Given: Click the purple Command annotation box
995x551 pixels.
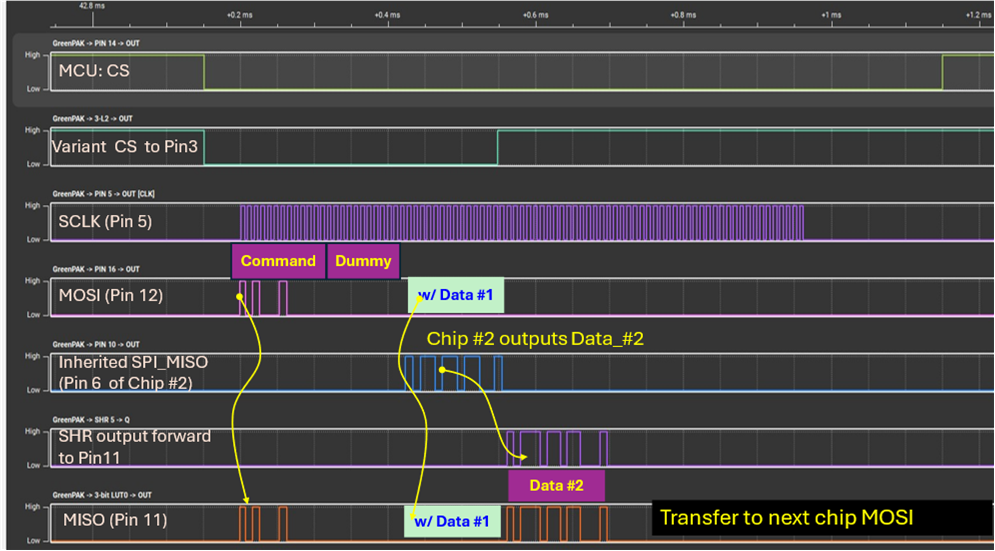Looking at the screenshot, I should pyautogui.click(x=278, y=261).
